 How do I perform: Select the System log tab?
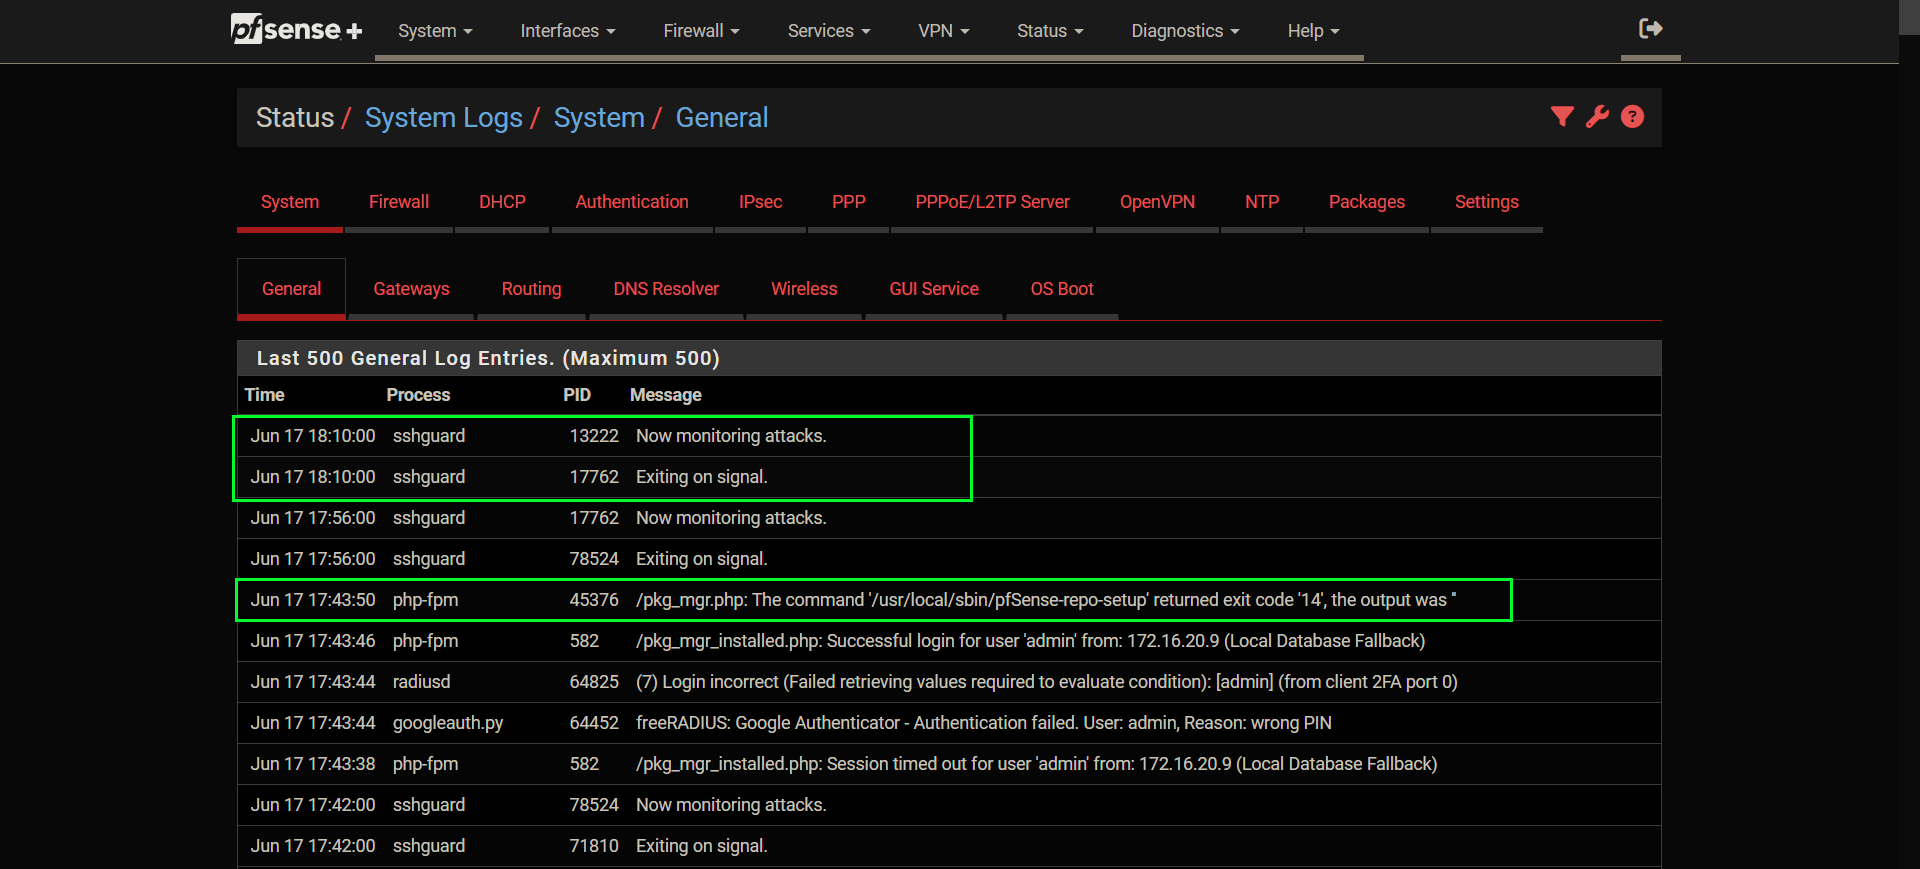coord(290,202)
